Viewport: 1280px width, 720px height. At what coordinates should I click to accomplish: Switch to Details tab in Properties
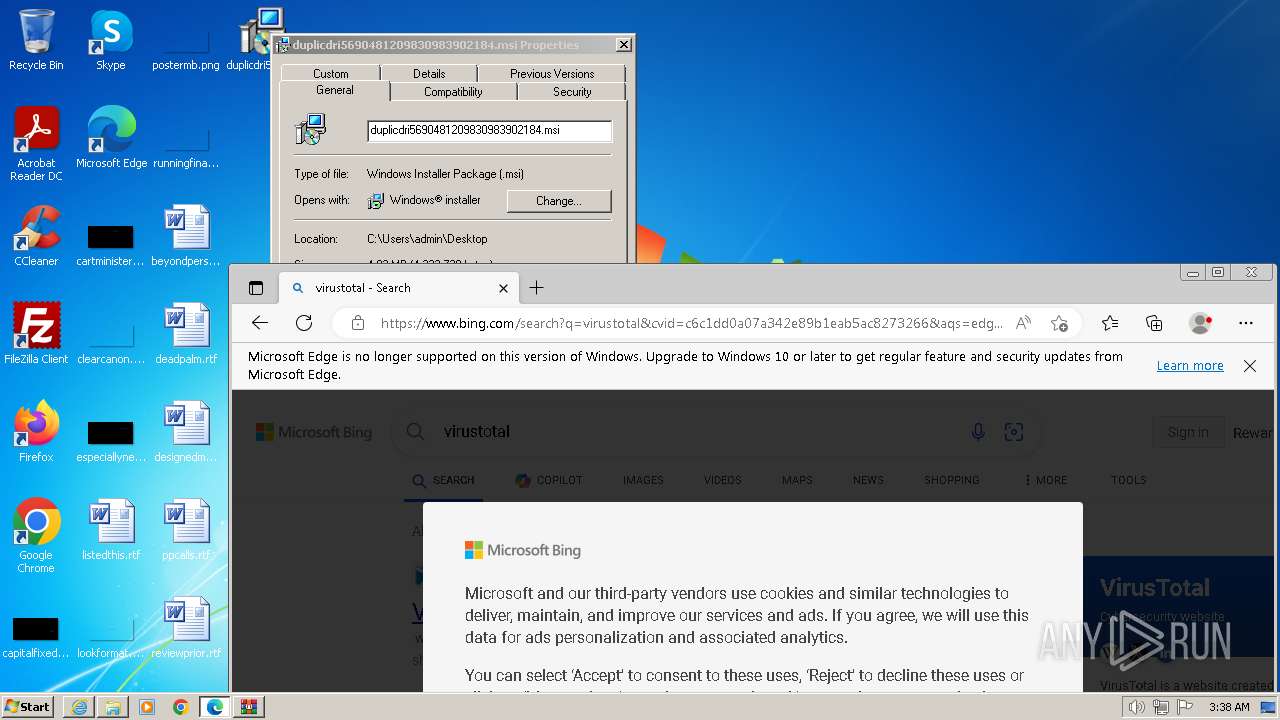pos(429,73)
